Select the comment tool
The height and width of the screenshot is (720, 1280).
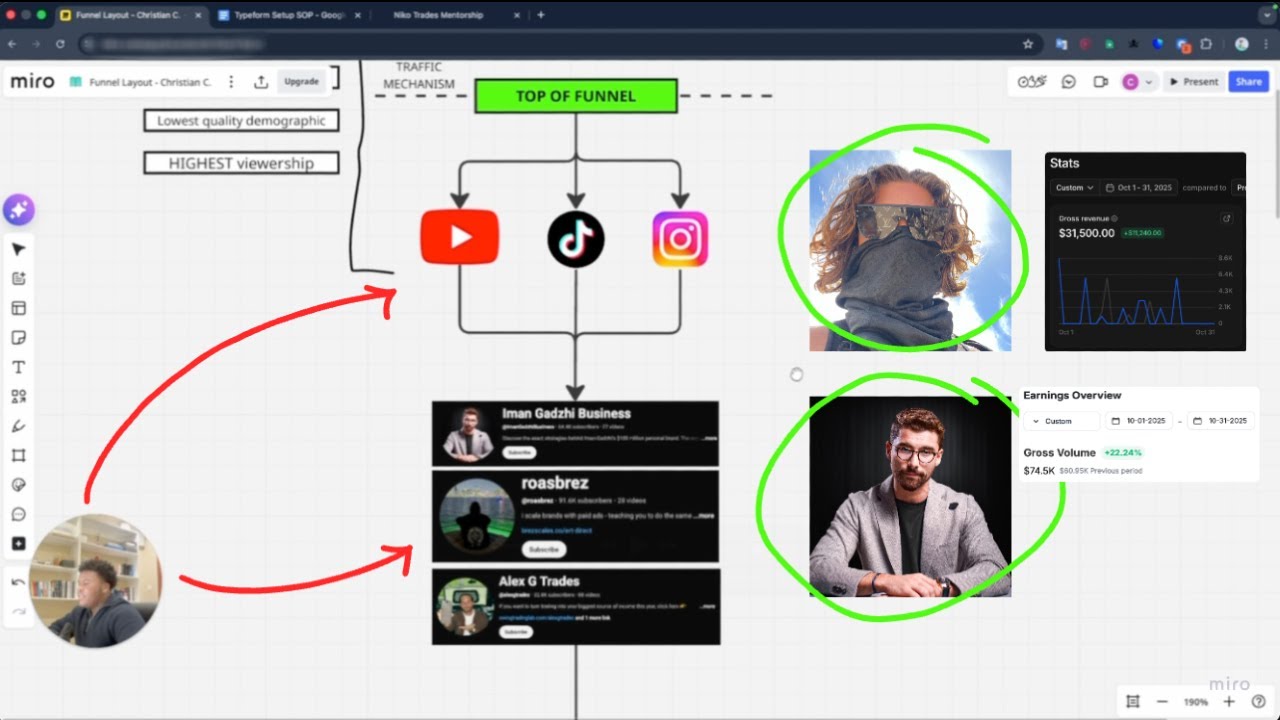[19, 515]
